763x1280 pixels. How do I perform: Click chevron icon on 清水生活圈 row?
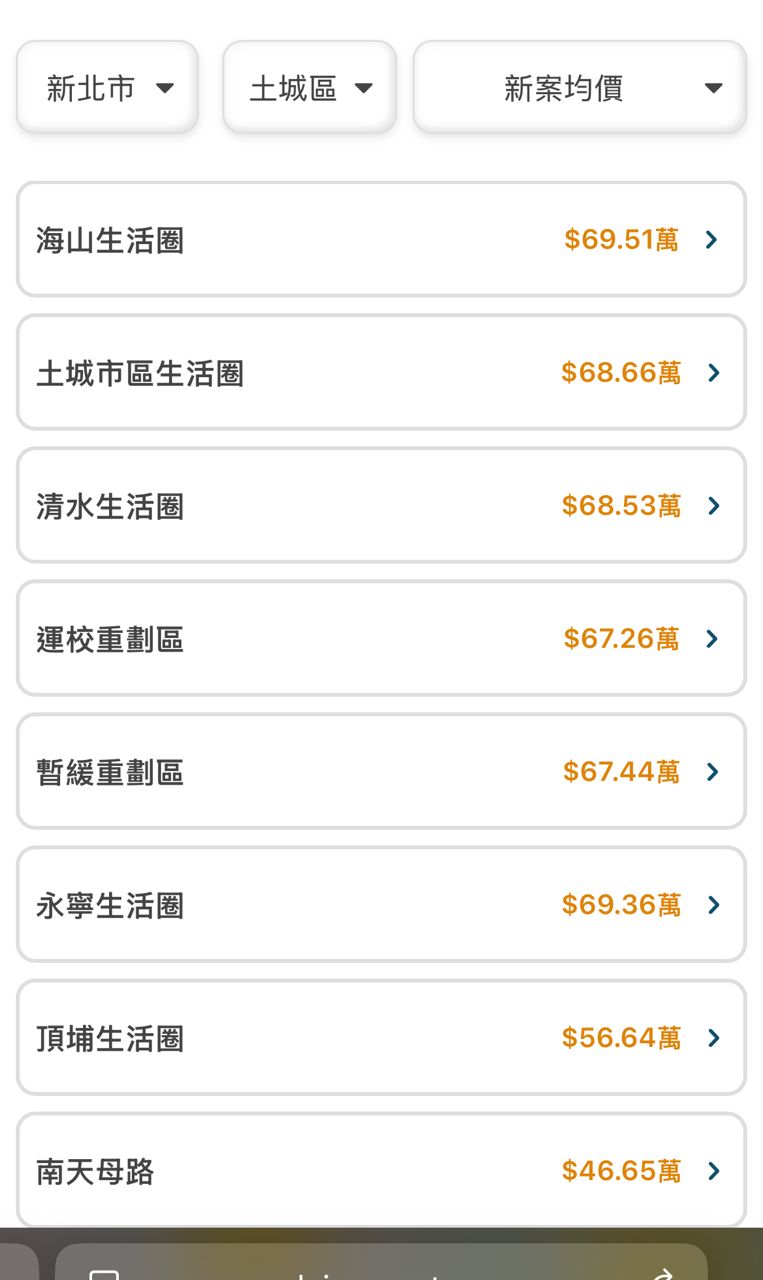pos(713,506)
